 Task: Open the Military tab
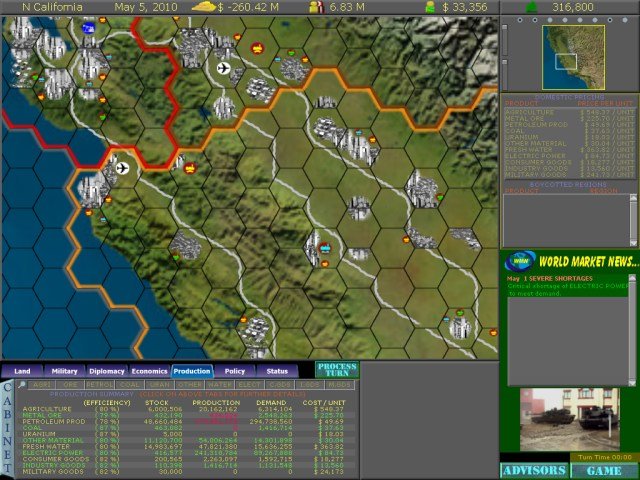tap(65, 371)
